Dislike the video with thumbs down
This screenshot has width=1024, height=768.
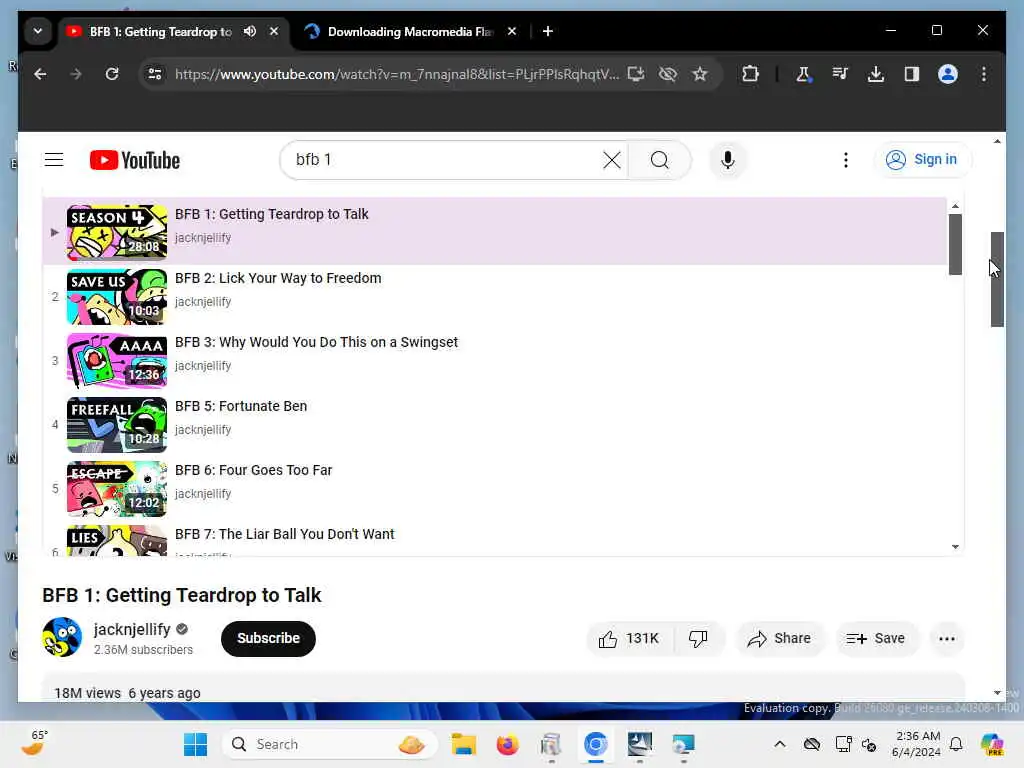click(698, 639)
